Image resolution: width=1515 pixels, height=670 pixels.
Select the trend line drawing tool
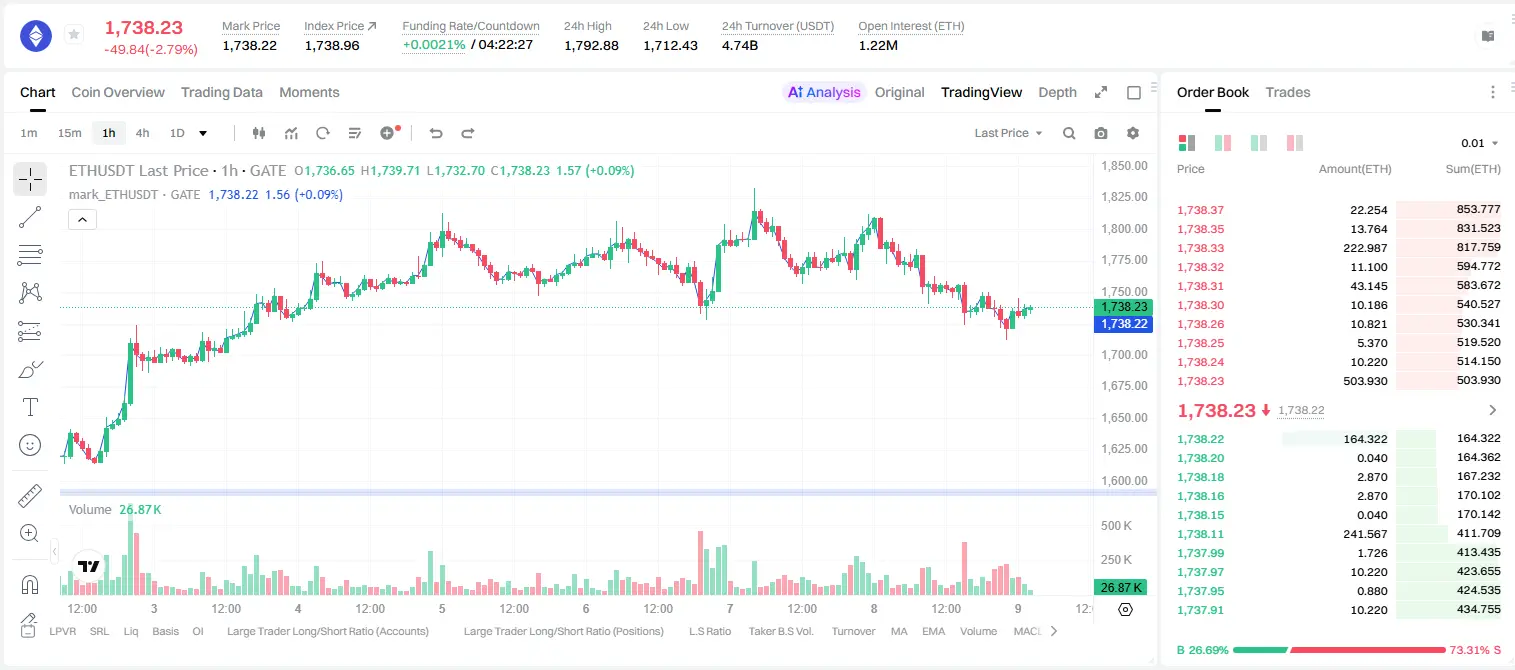click(x=30, y=217)
